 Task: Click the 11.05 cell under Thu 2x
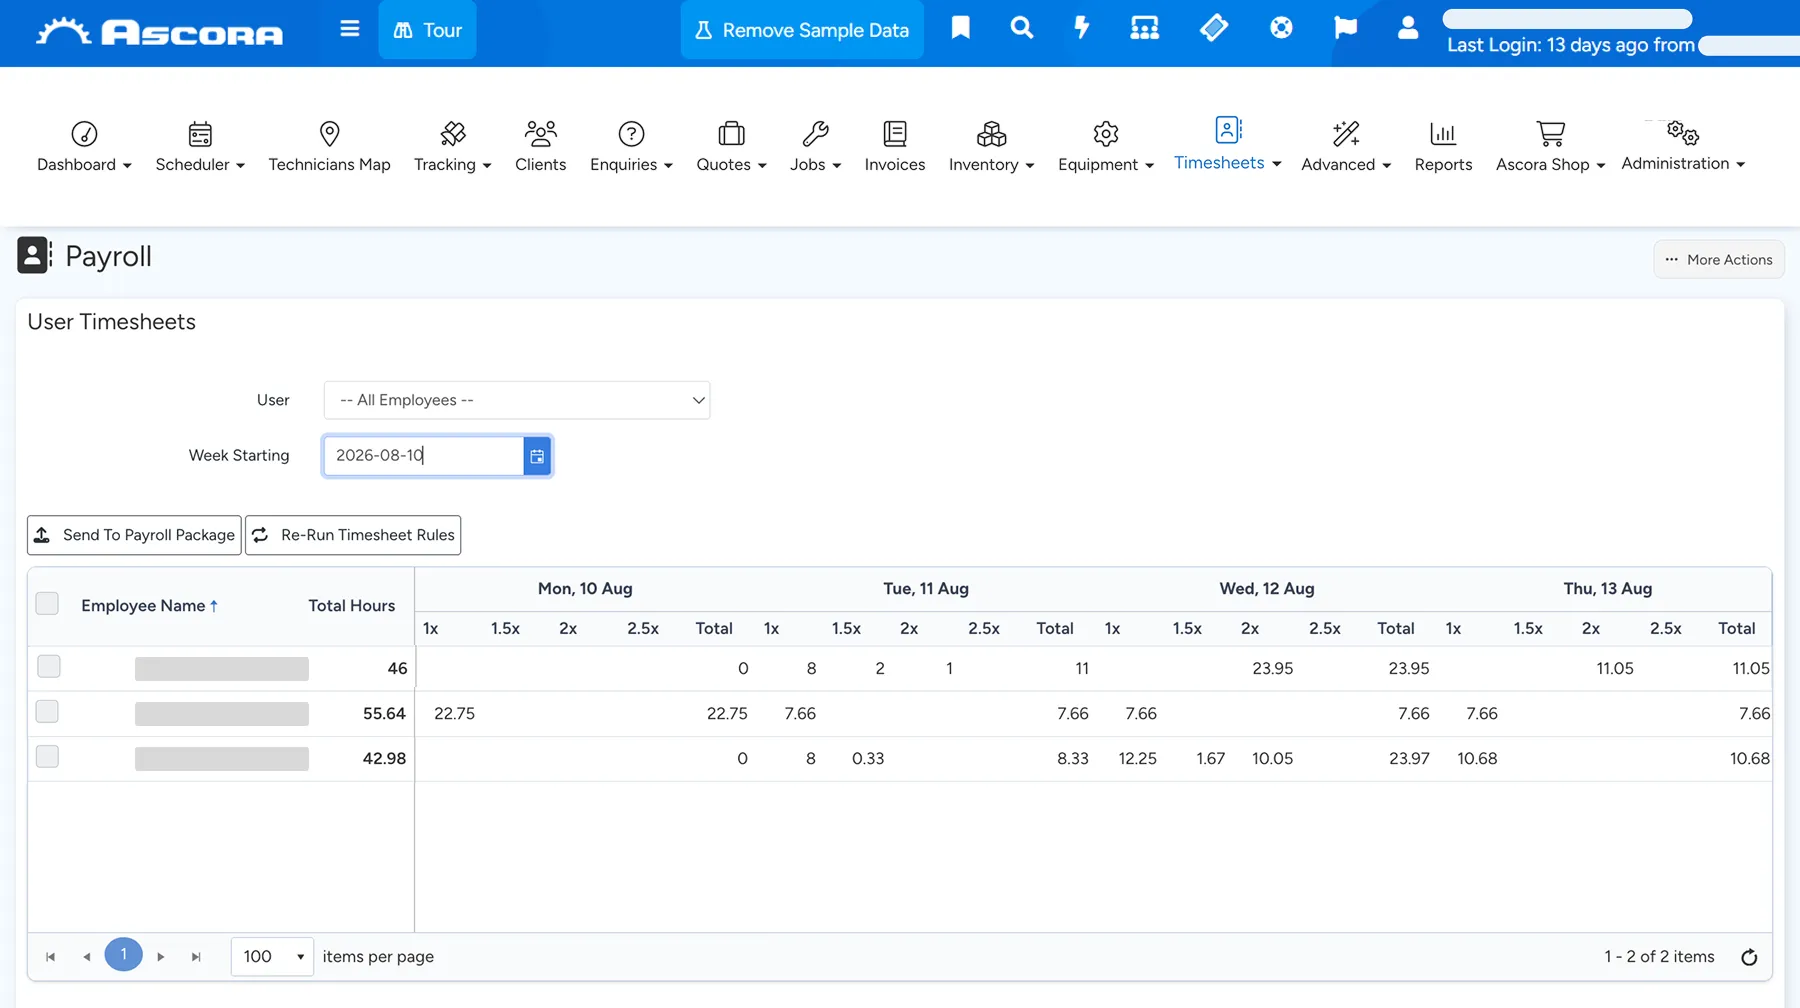pos(1614,669)
